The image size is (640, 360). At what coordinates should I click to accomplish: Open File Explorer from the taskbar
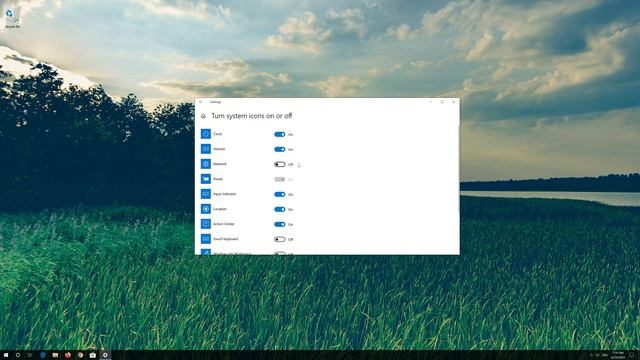(55, 355)
